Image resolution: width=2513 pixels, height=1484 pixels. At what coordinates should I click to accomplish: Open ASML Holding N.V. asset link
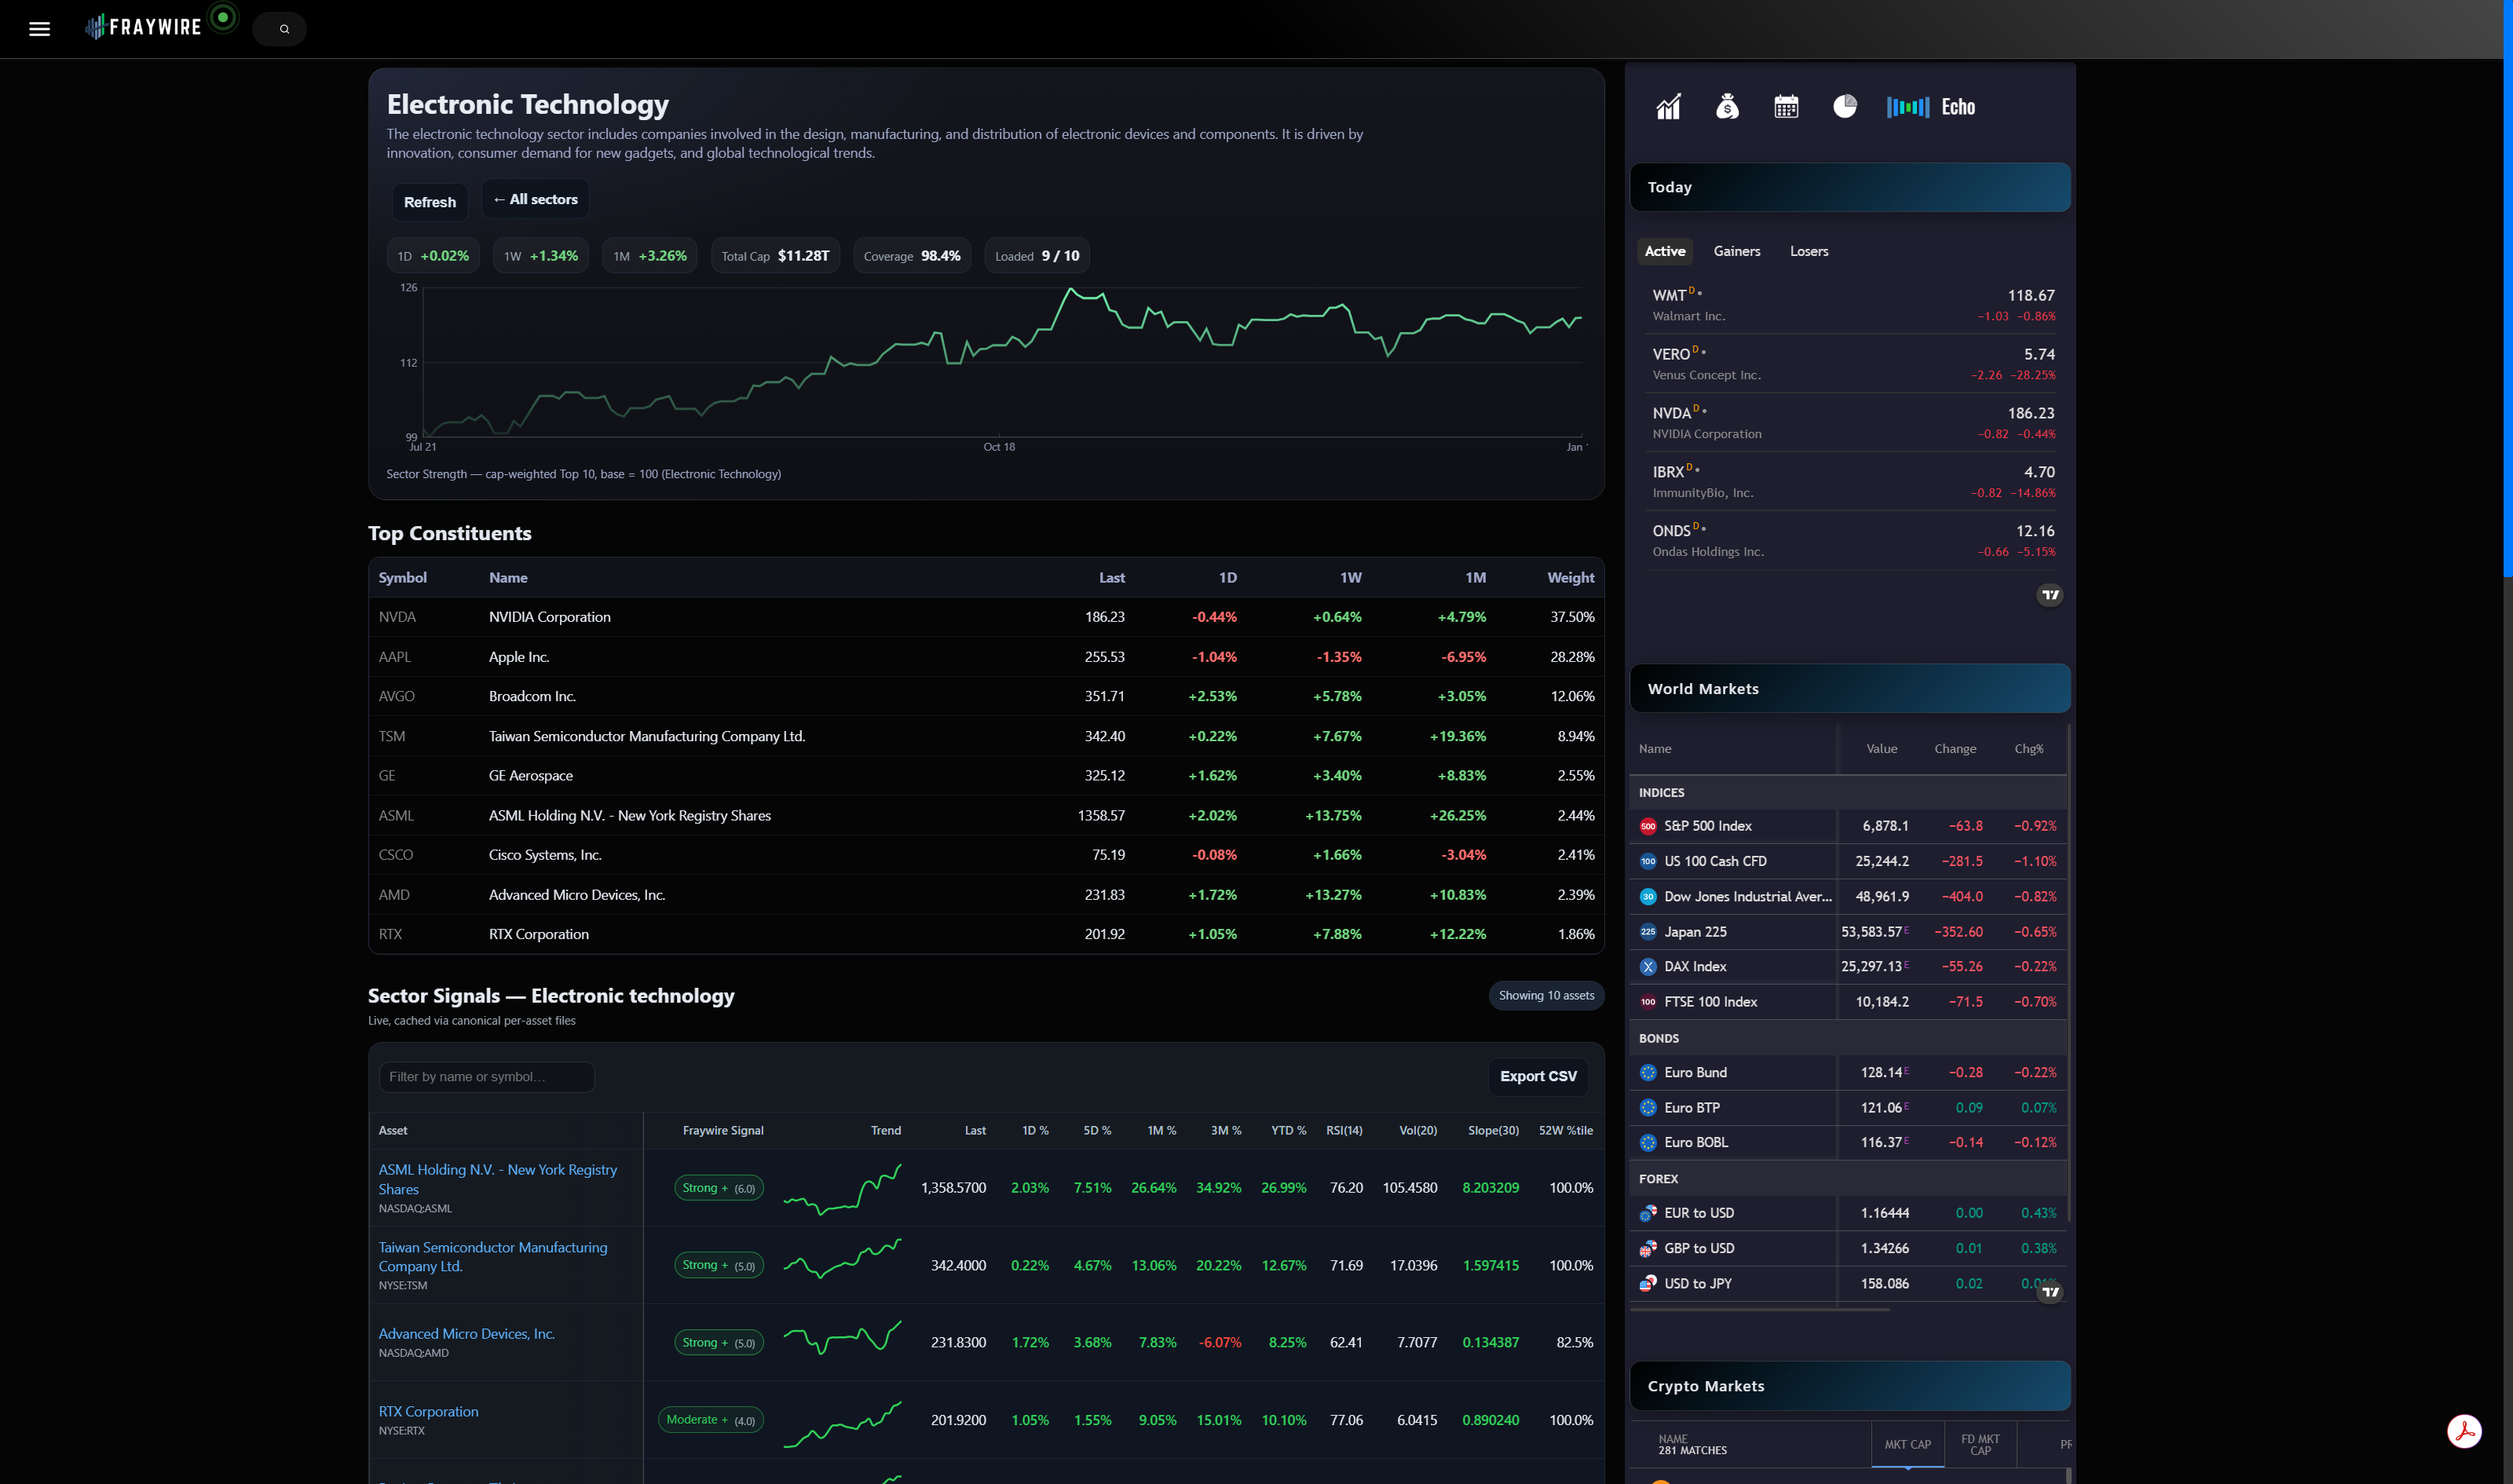(497, 1179)
